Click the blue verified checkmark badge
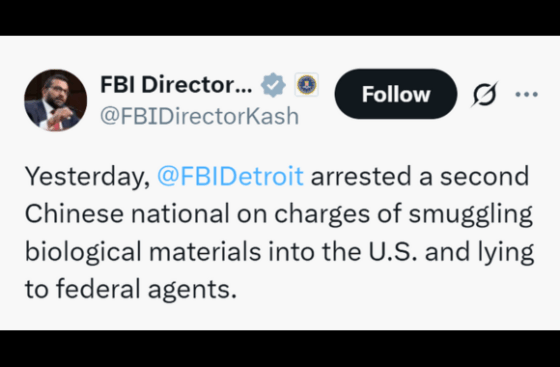This screenshot has width=560, height=367. [273, 85]
